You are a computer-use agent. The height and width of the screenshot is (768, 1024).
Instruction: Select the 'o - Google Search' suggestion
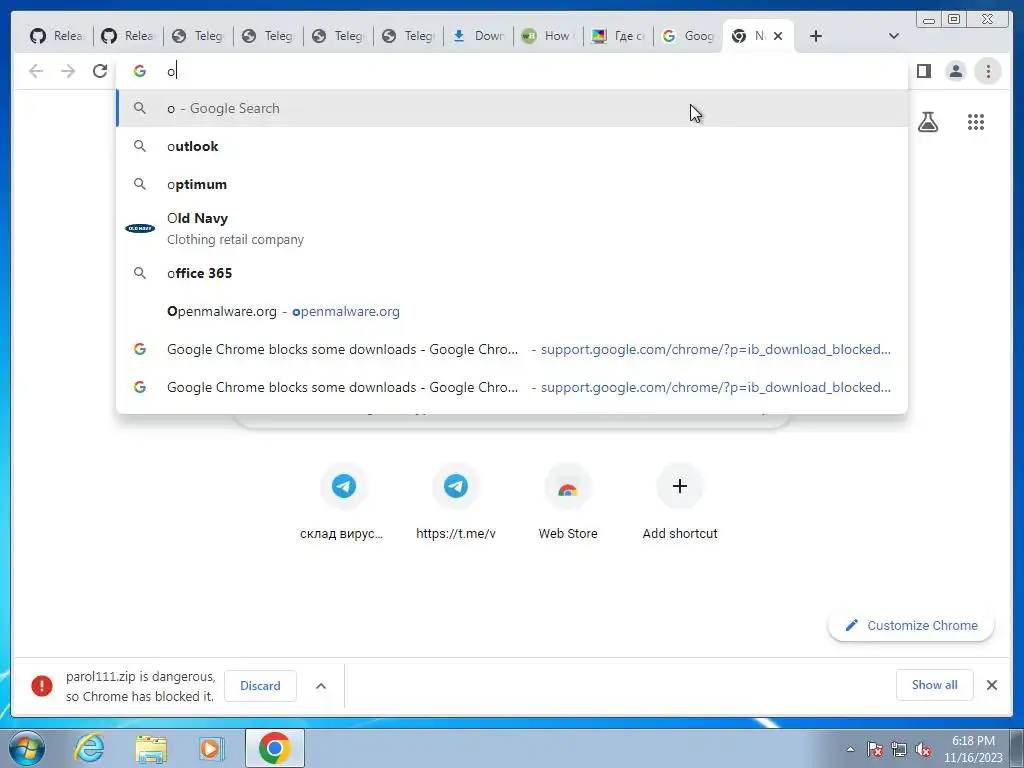pyautogui.click(x=512, y=108)
